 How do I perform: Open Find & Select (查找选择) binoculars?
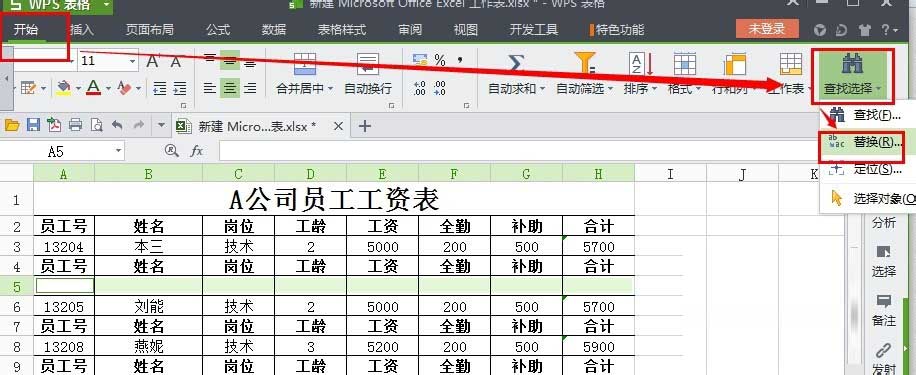coord(852,63)
